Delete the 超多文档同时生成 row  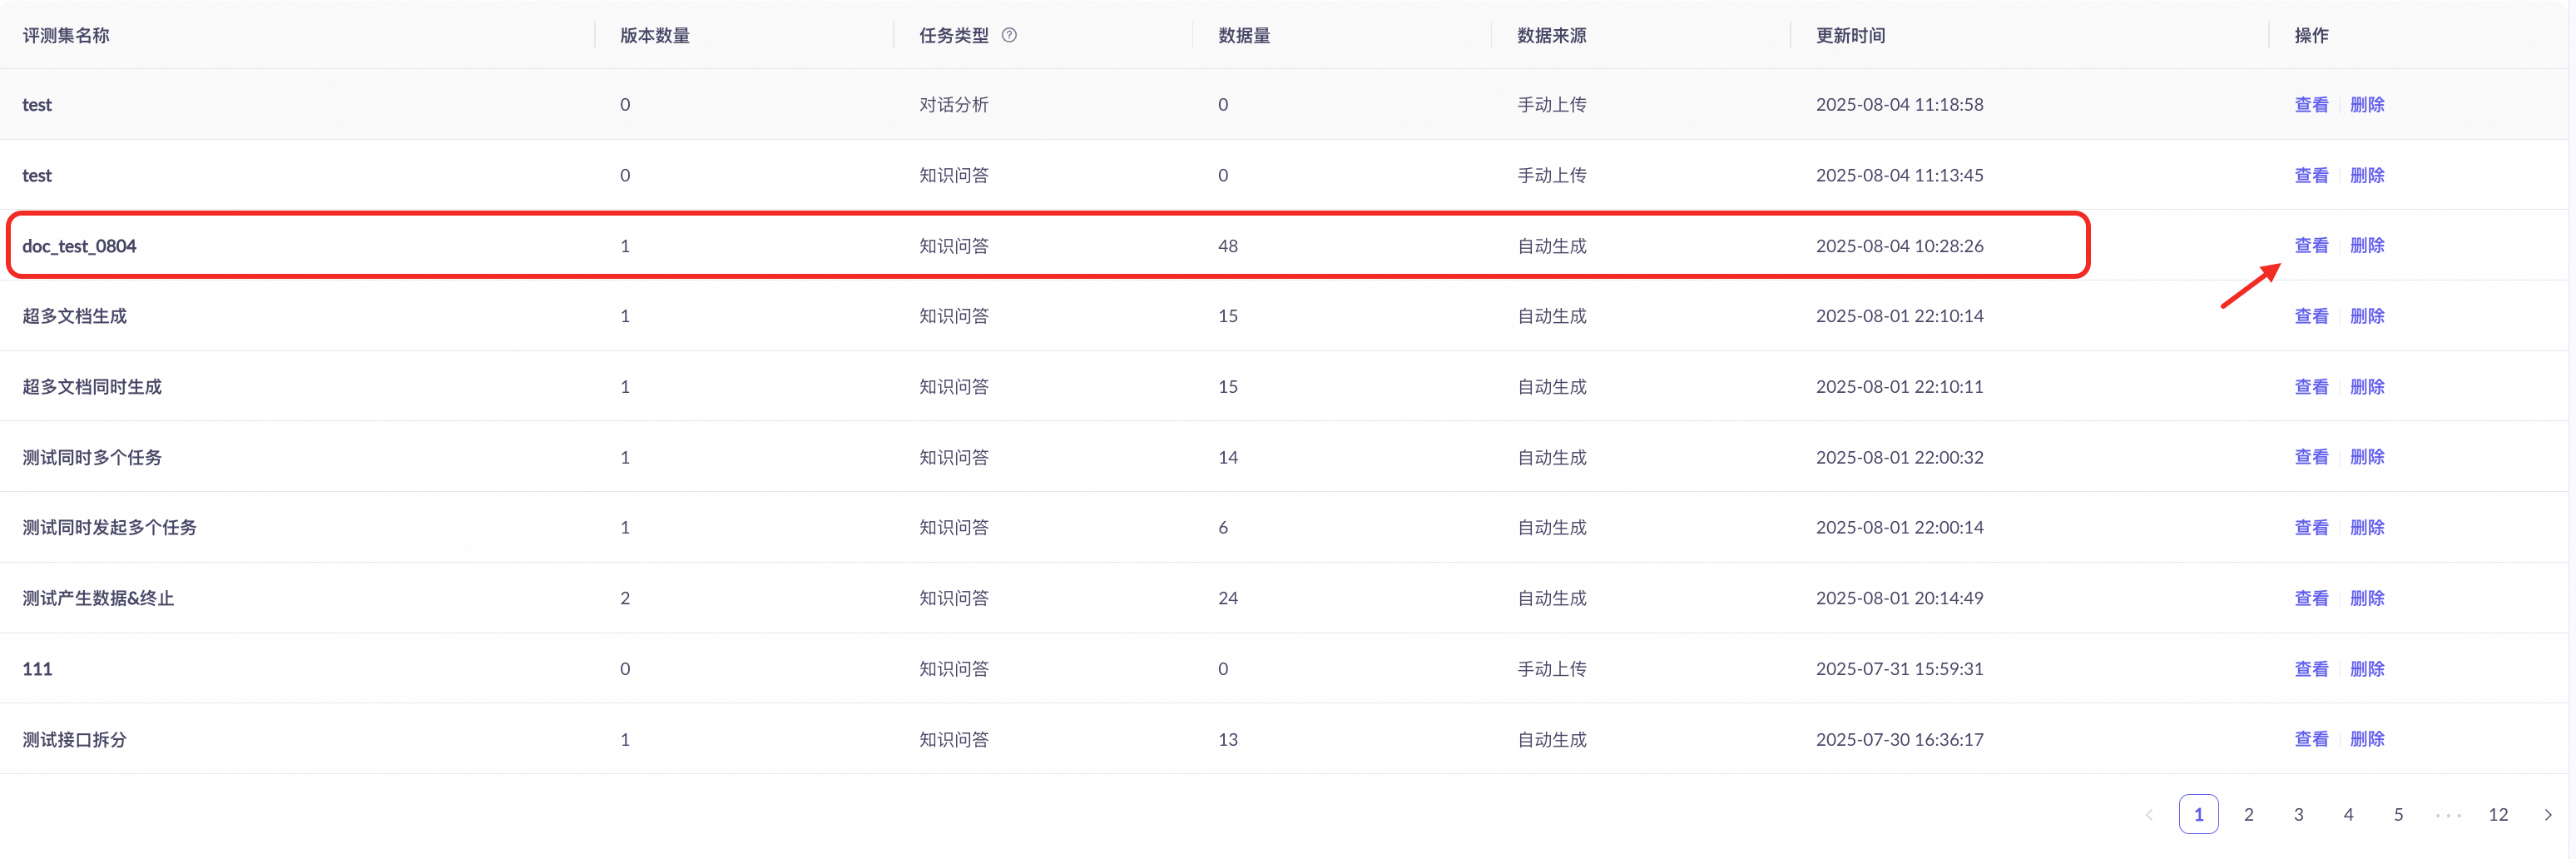(2367, 386)
